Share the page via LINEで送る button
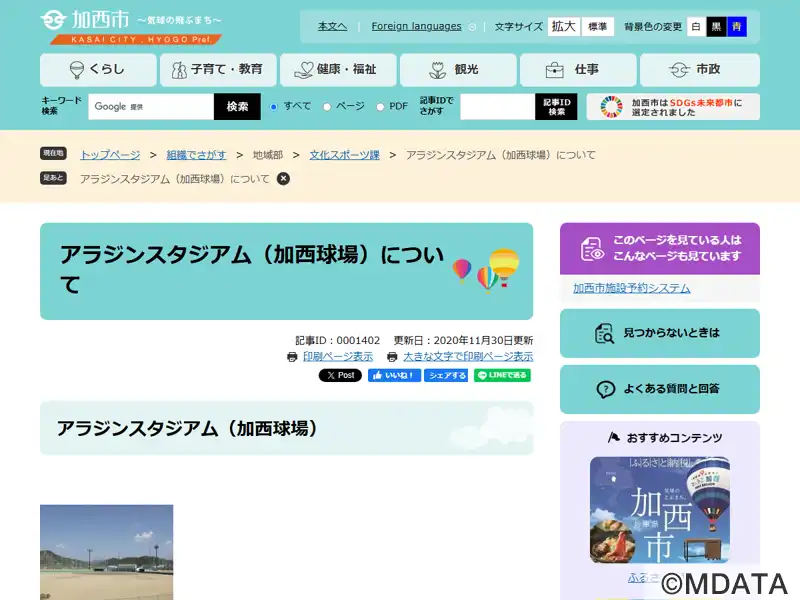The image size is (800, 600). tap(502, 376)
